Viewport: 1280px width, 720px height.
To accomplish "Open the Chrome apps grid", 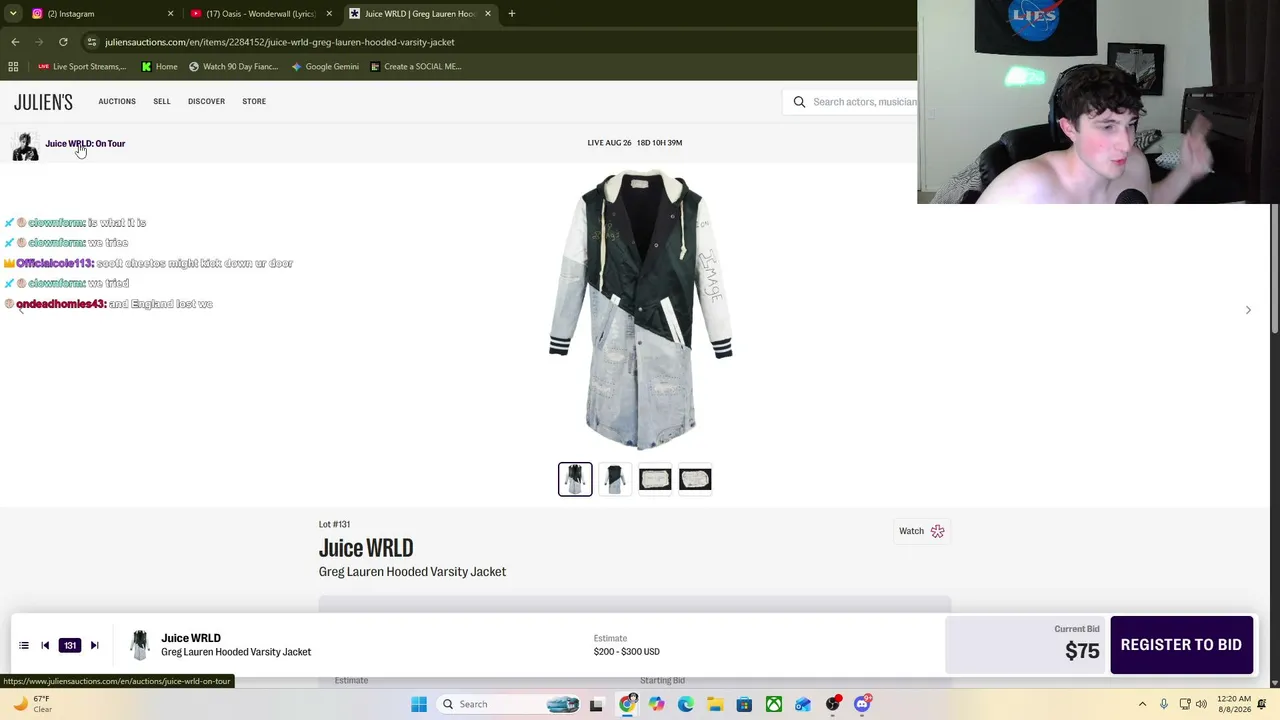I will pyautogui.click(x=13, y=67).
